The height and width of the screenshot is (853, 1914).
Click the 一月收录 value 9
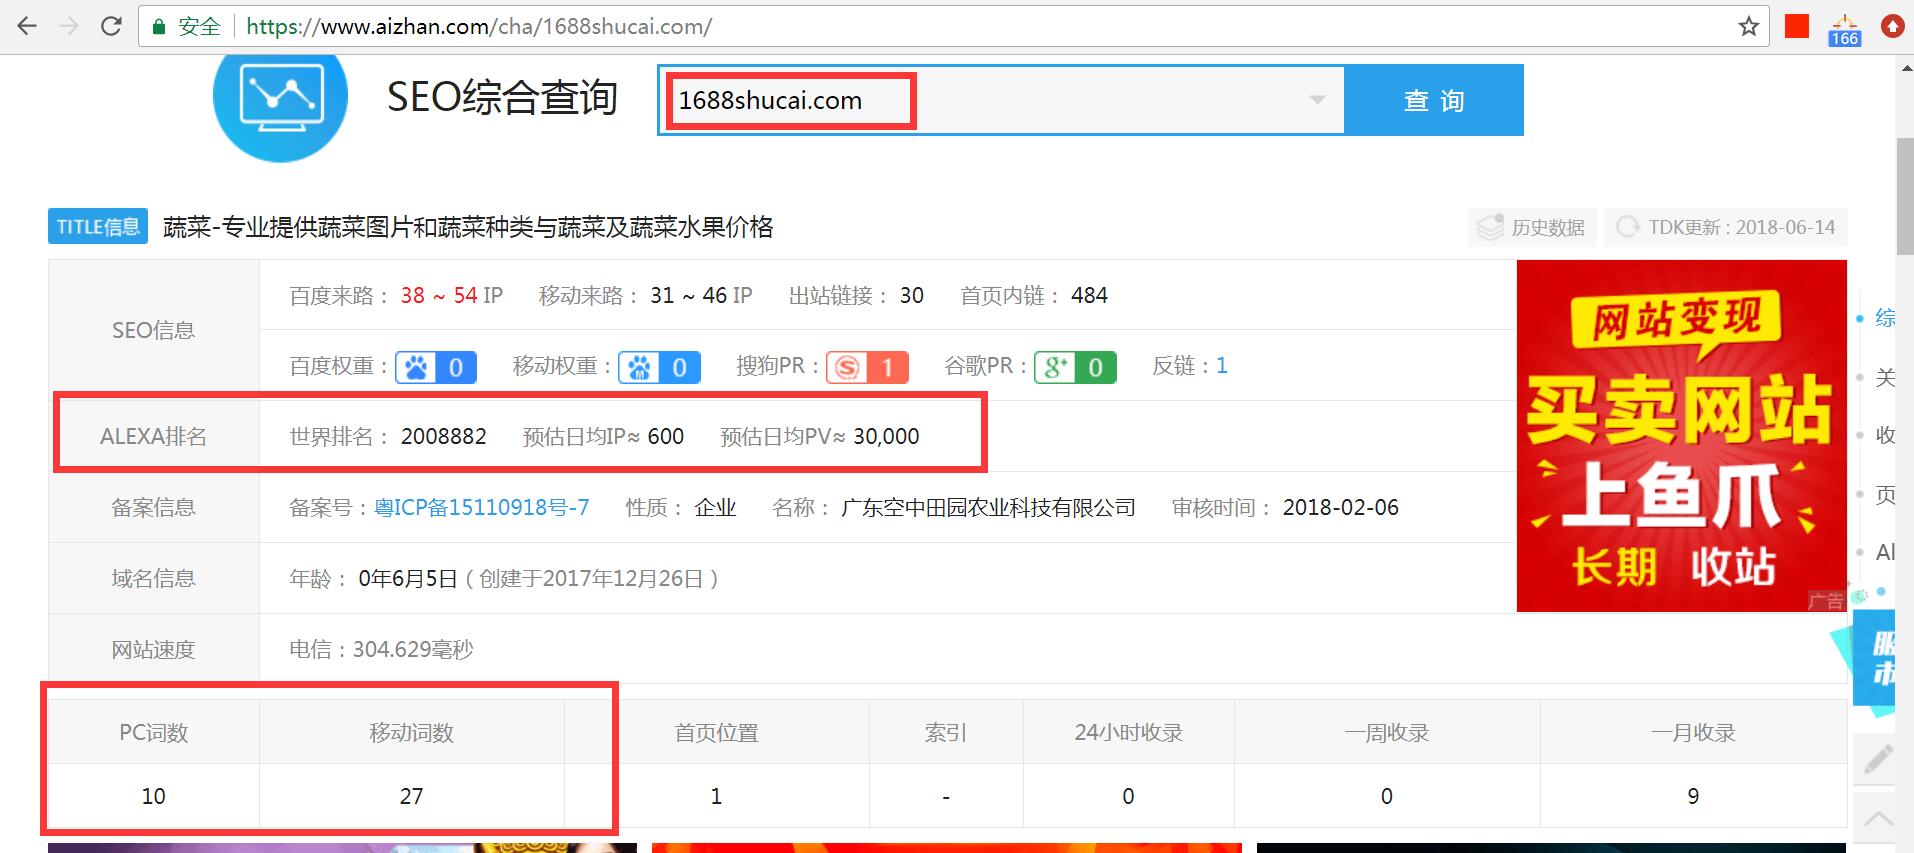1693,796
